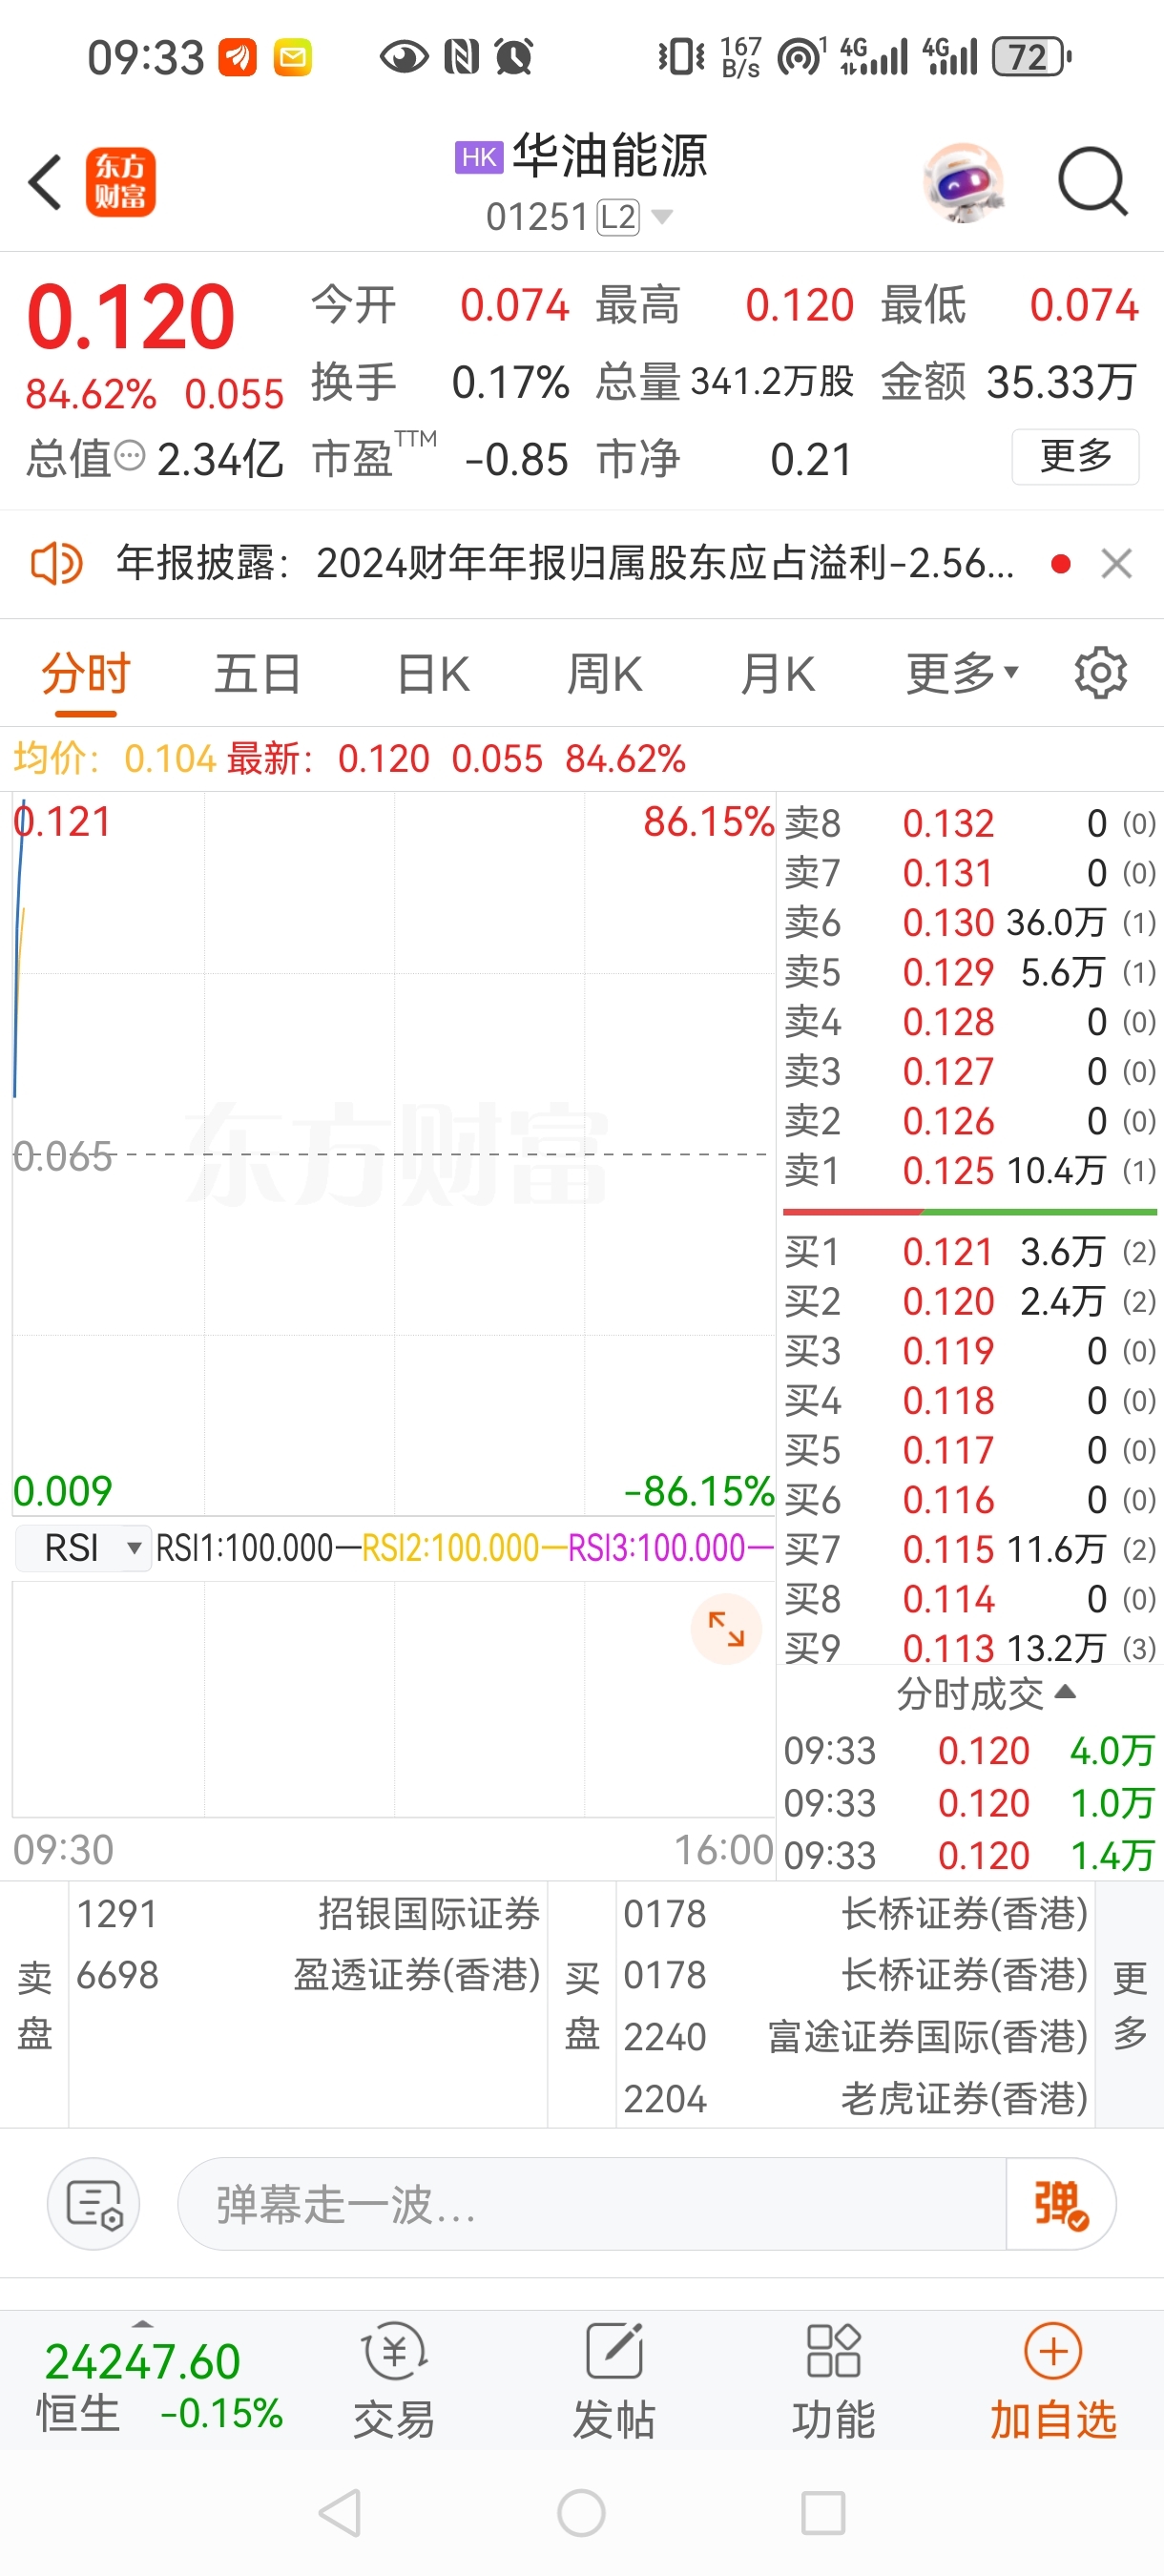Tap the 总值 info bubble icon
This screenshot has width=1164, height=2576.
[x=130, y=458]
